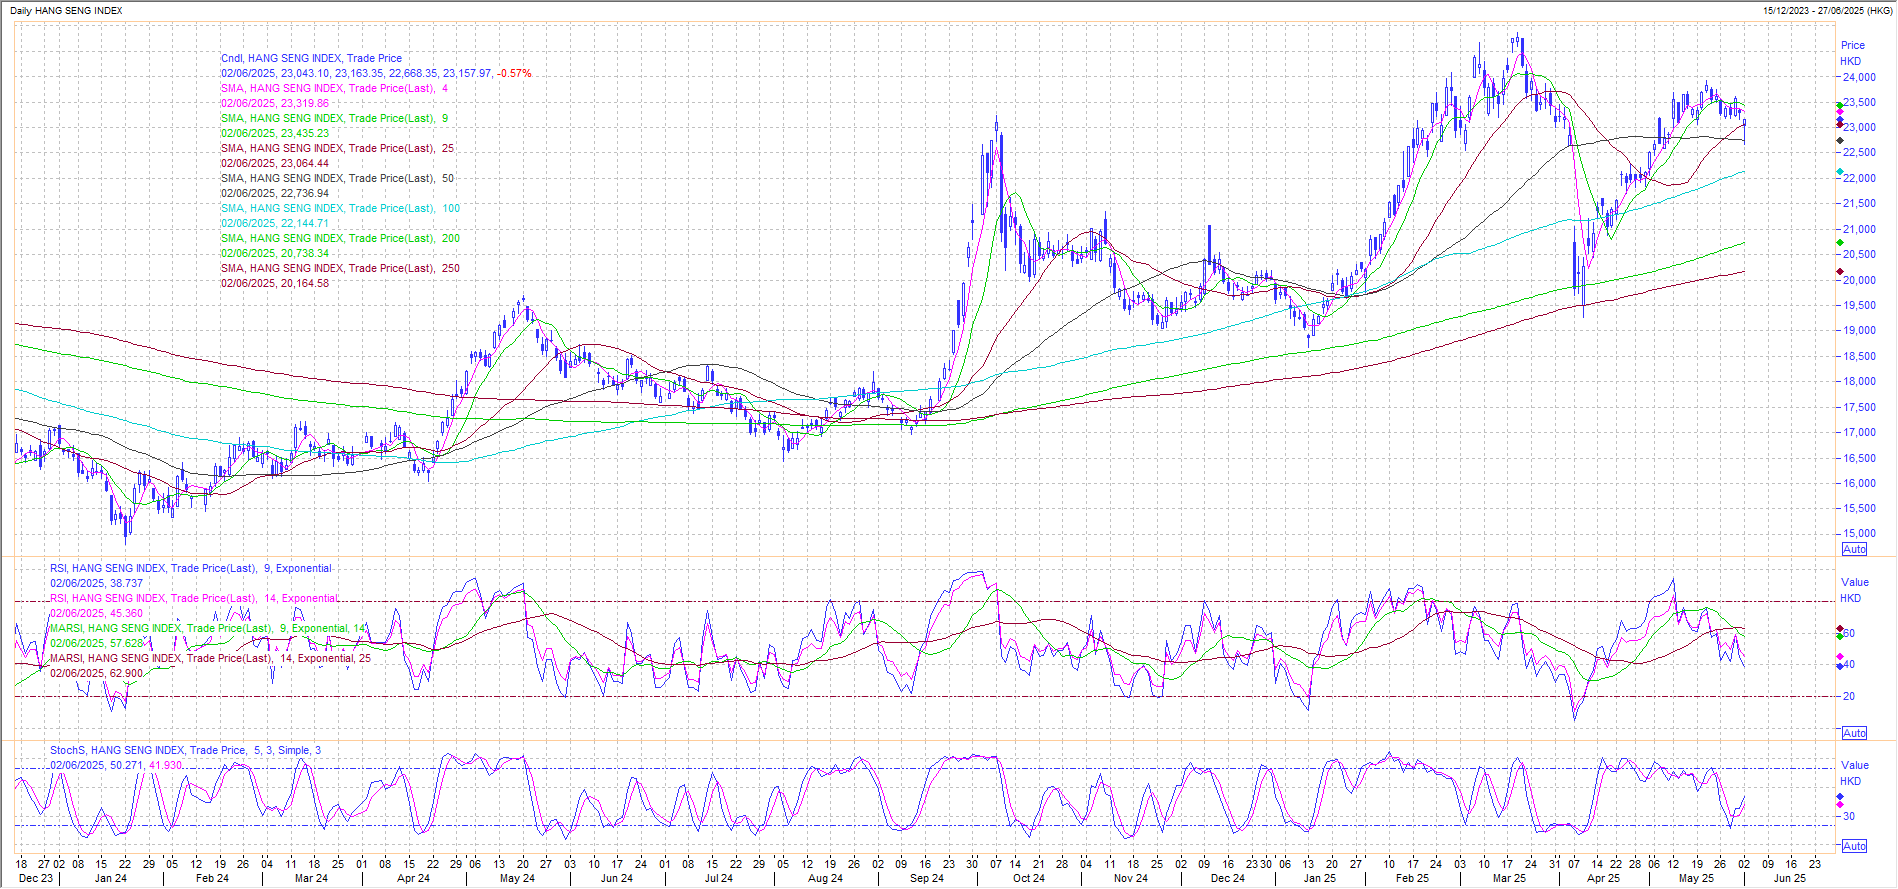Click the SMA 25 value 23,064.44
The image size is (1898, 889).
274,163
